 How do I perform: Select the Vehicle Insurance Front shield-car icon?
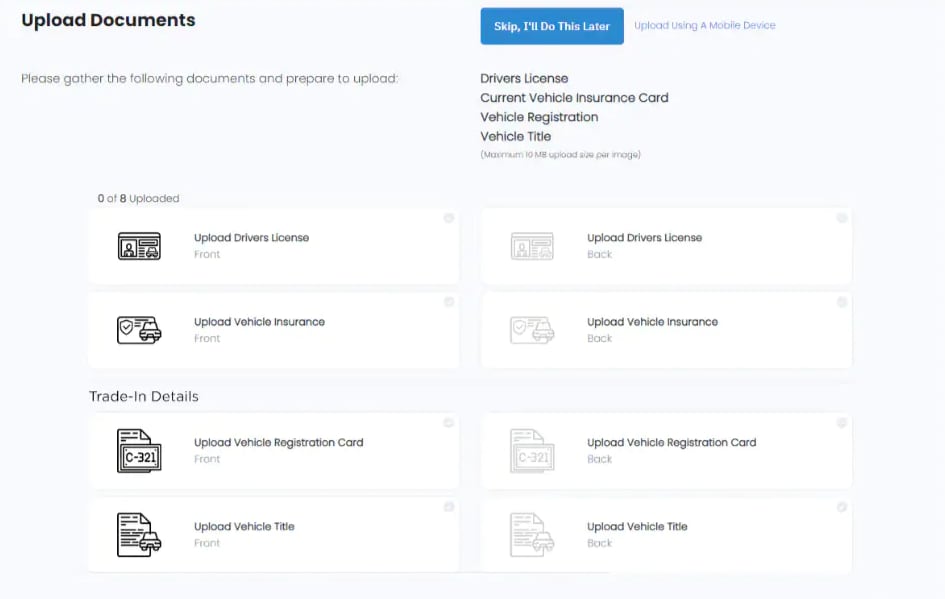(139, 330)
